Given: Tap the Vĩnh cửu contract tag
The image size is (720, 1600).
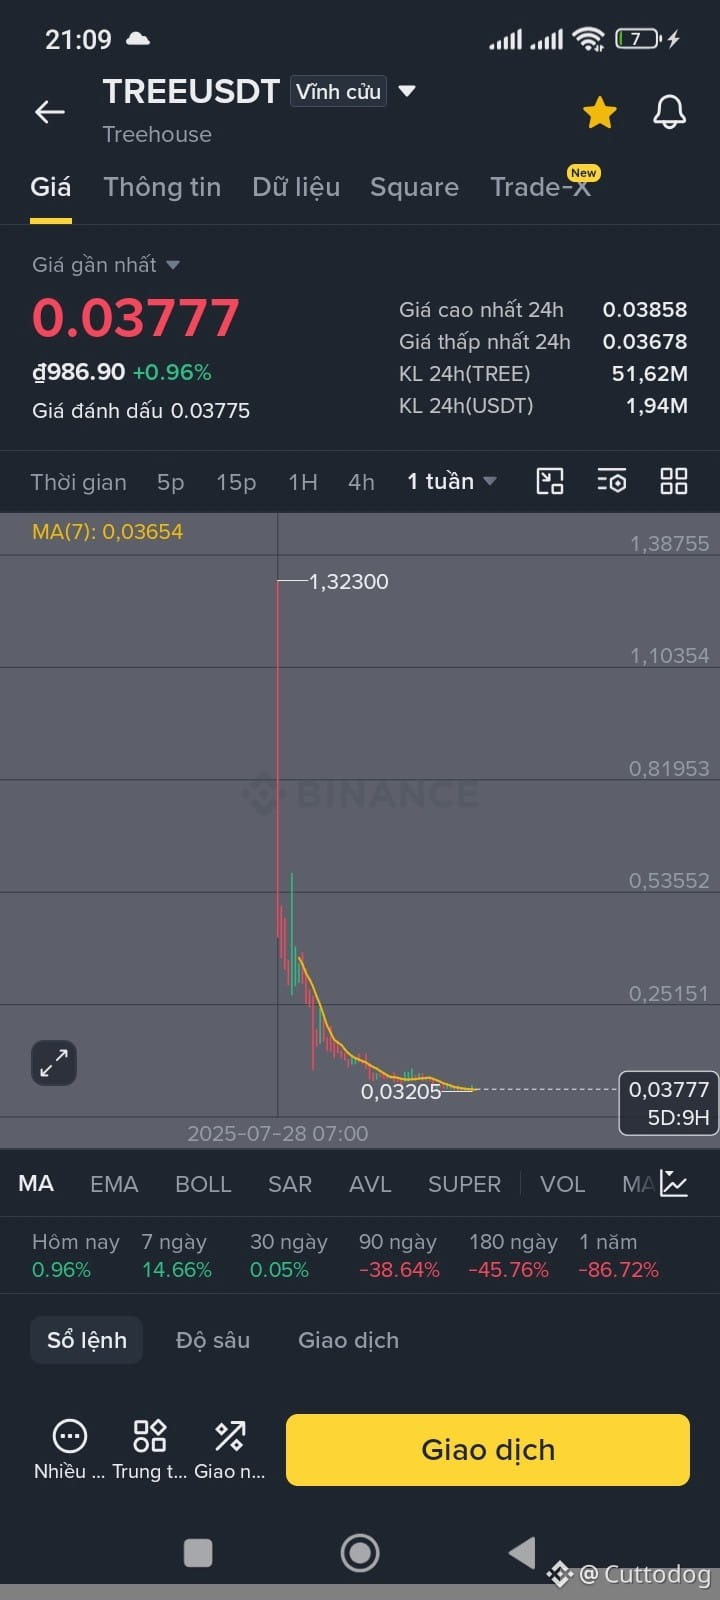Looking at the screenshot, I should (338, 91).
